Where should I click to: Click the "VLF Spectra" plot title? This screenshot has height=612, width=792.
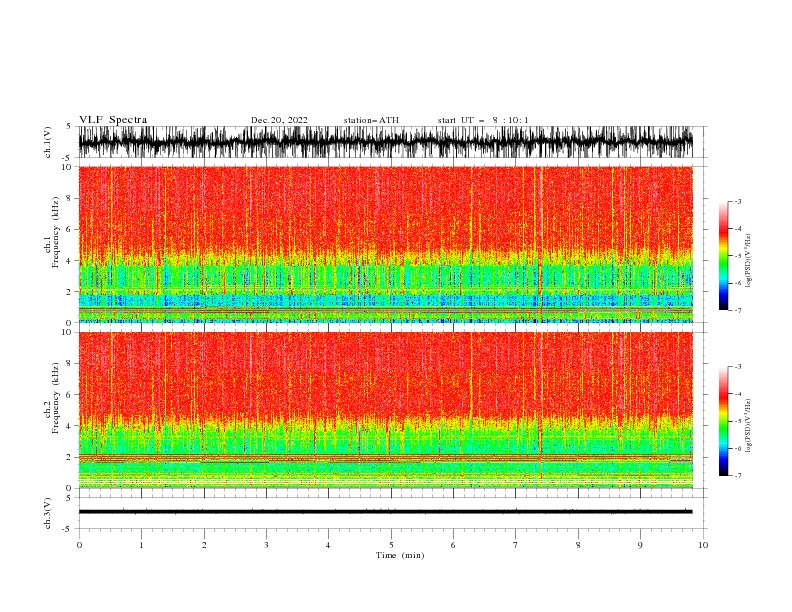113,120
